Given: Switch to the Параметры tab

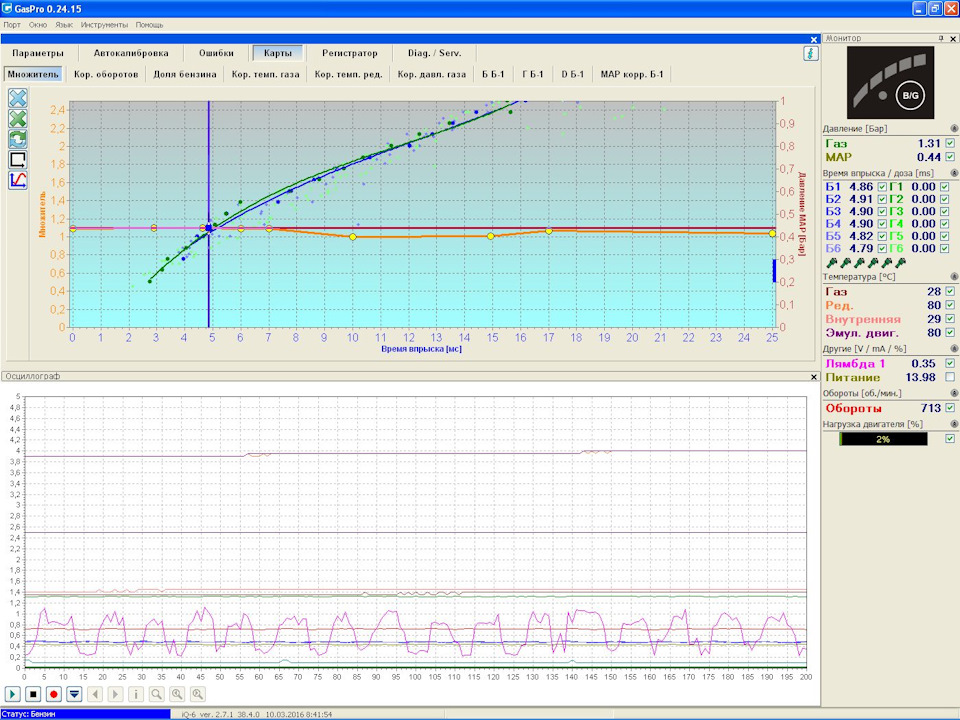Looking at the screenshot, I should tap(38, 53).
